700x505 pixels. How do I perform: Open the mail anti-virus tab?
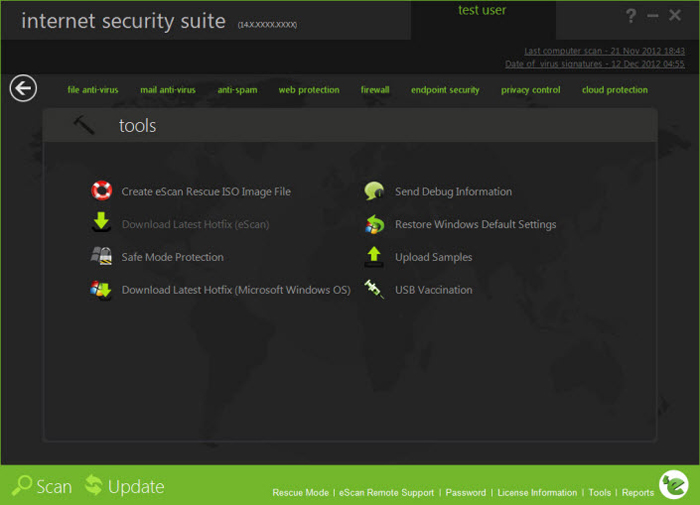[x=168, y=90]
